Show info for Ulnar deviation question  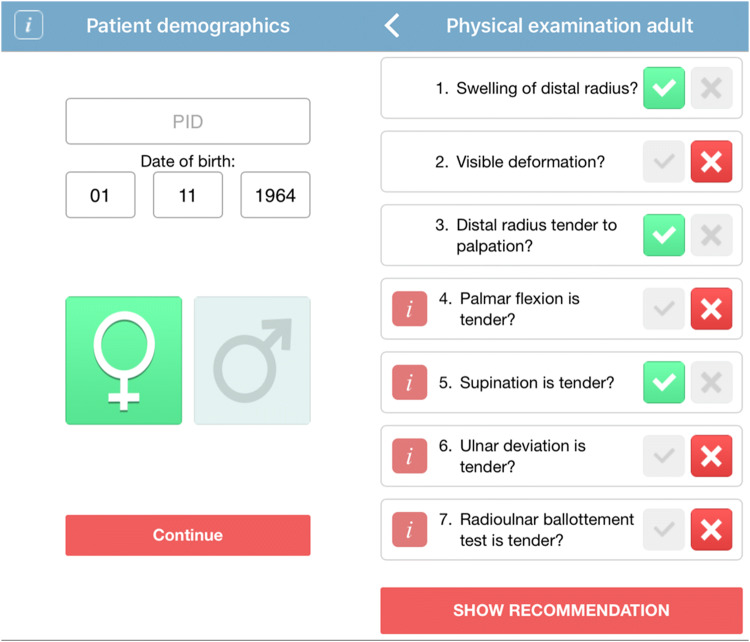click(410, 456)
